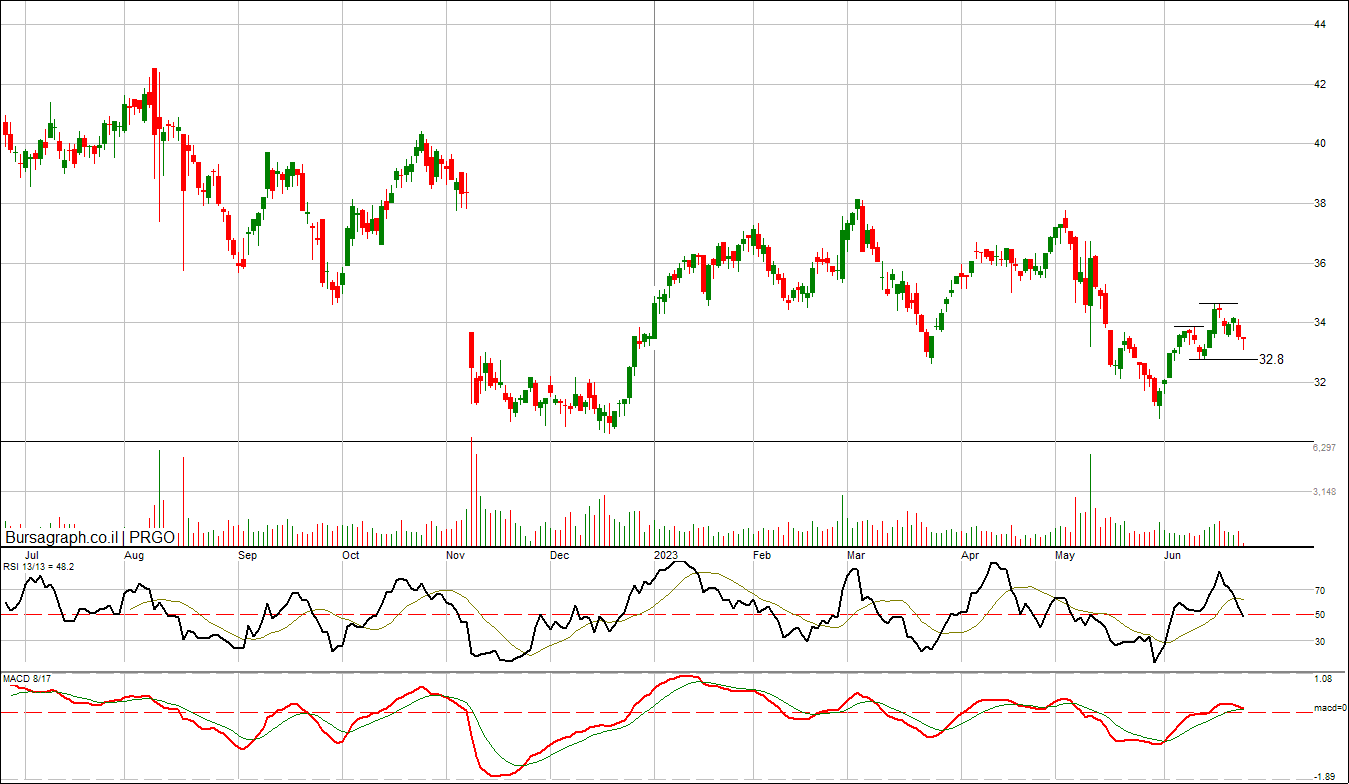Click the RSI 13/13 = 48.2 indicator label
The width and height of the screenshot is (1349, 784).
pos(39,567)
